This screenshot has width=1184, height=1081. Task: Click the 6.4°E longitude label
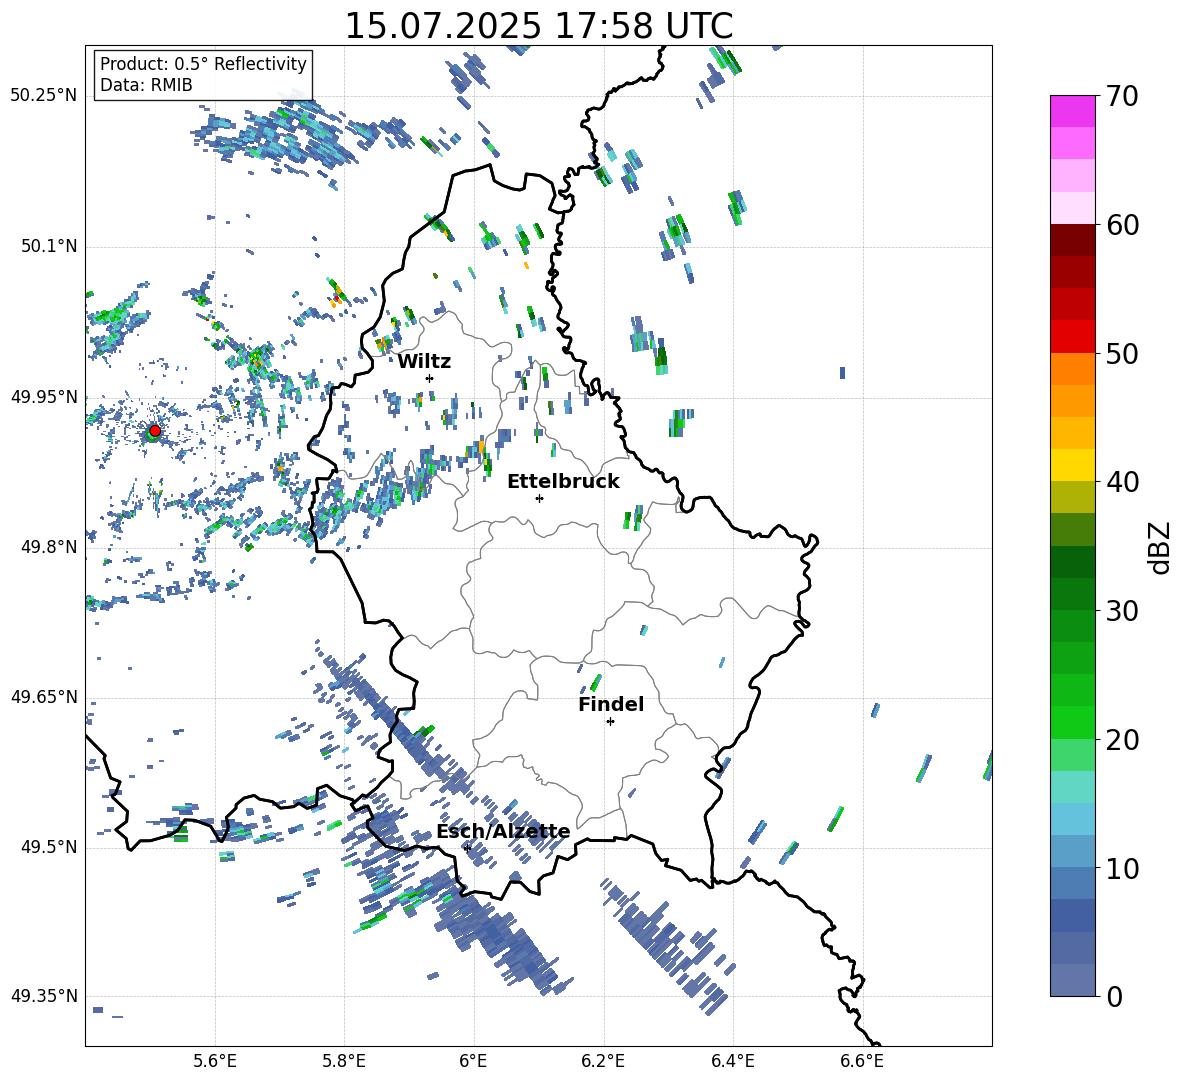pyautogui.click(x=732, y=1061)
